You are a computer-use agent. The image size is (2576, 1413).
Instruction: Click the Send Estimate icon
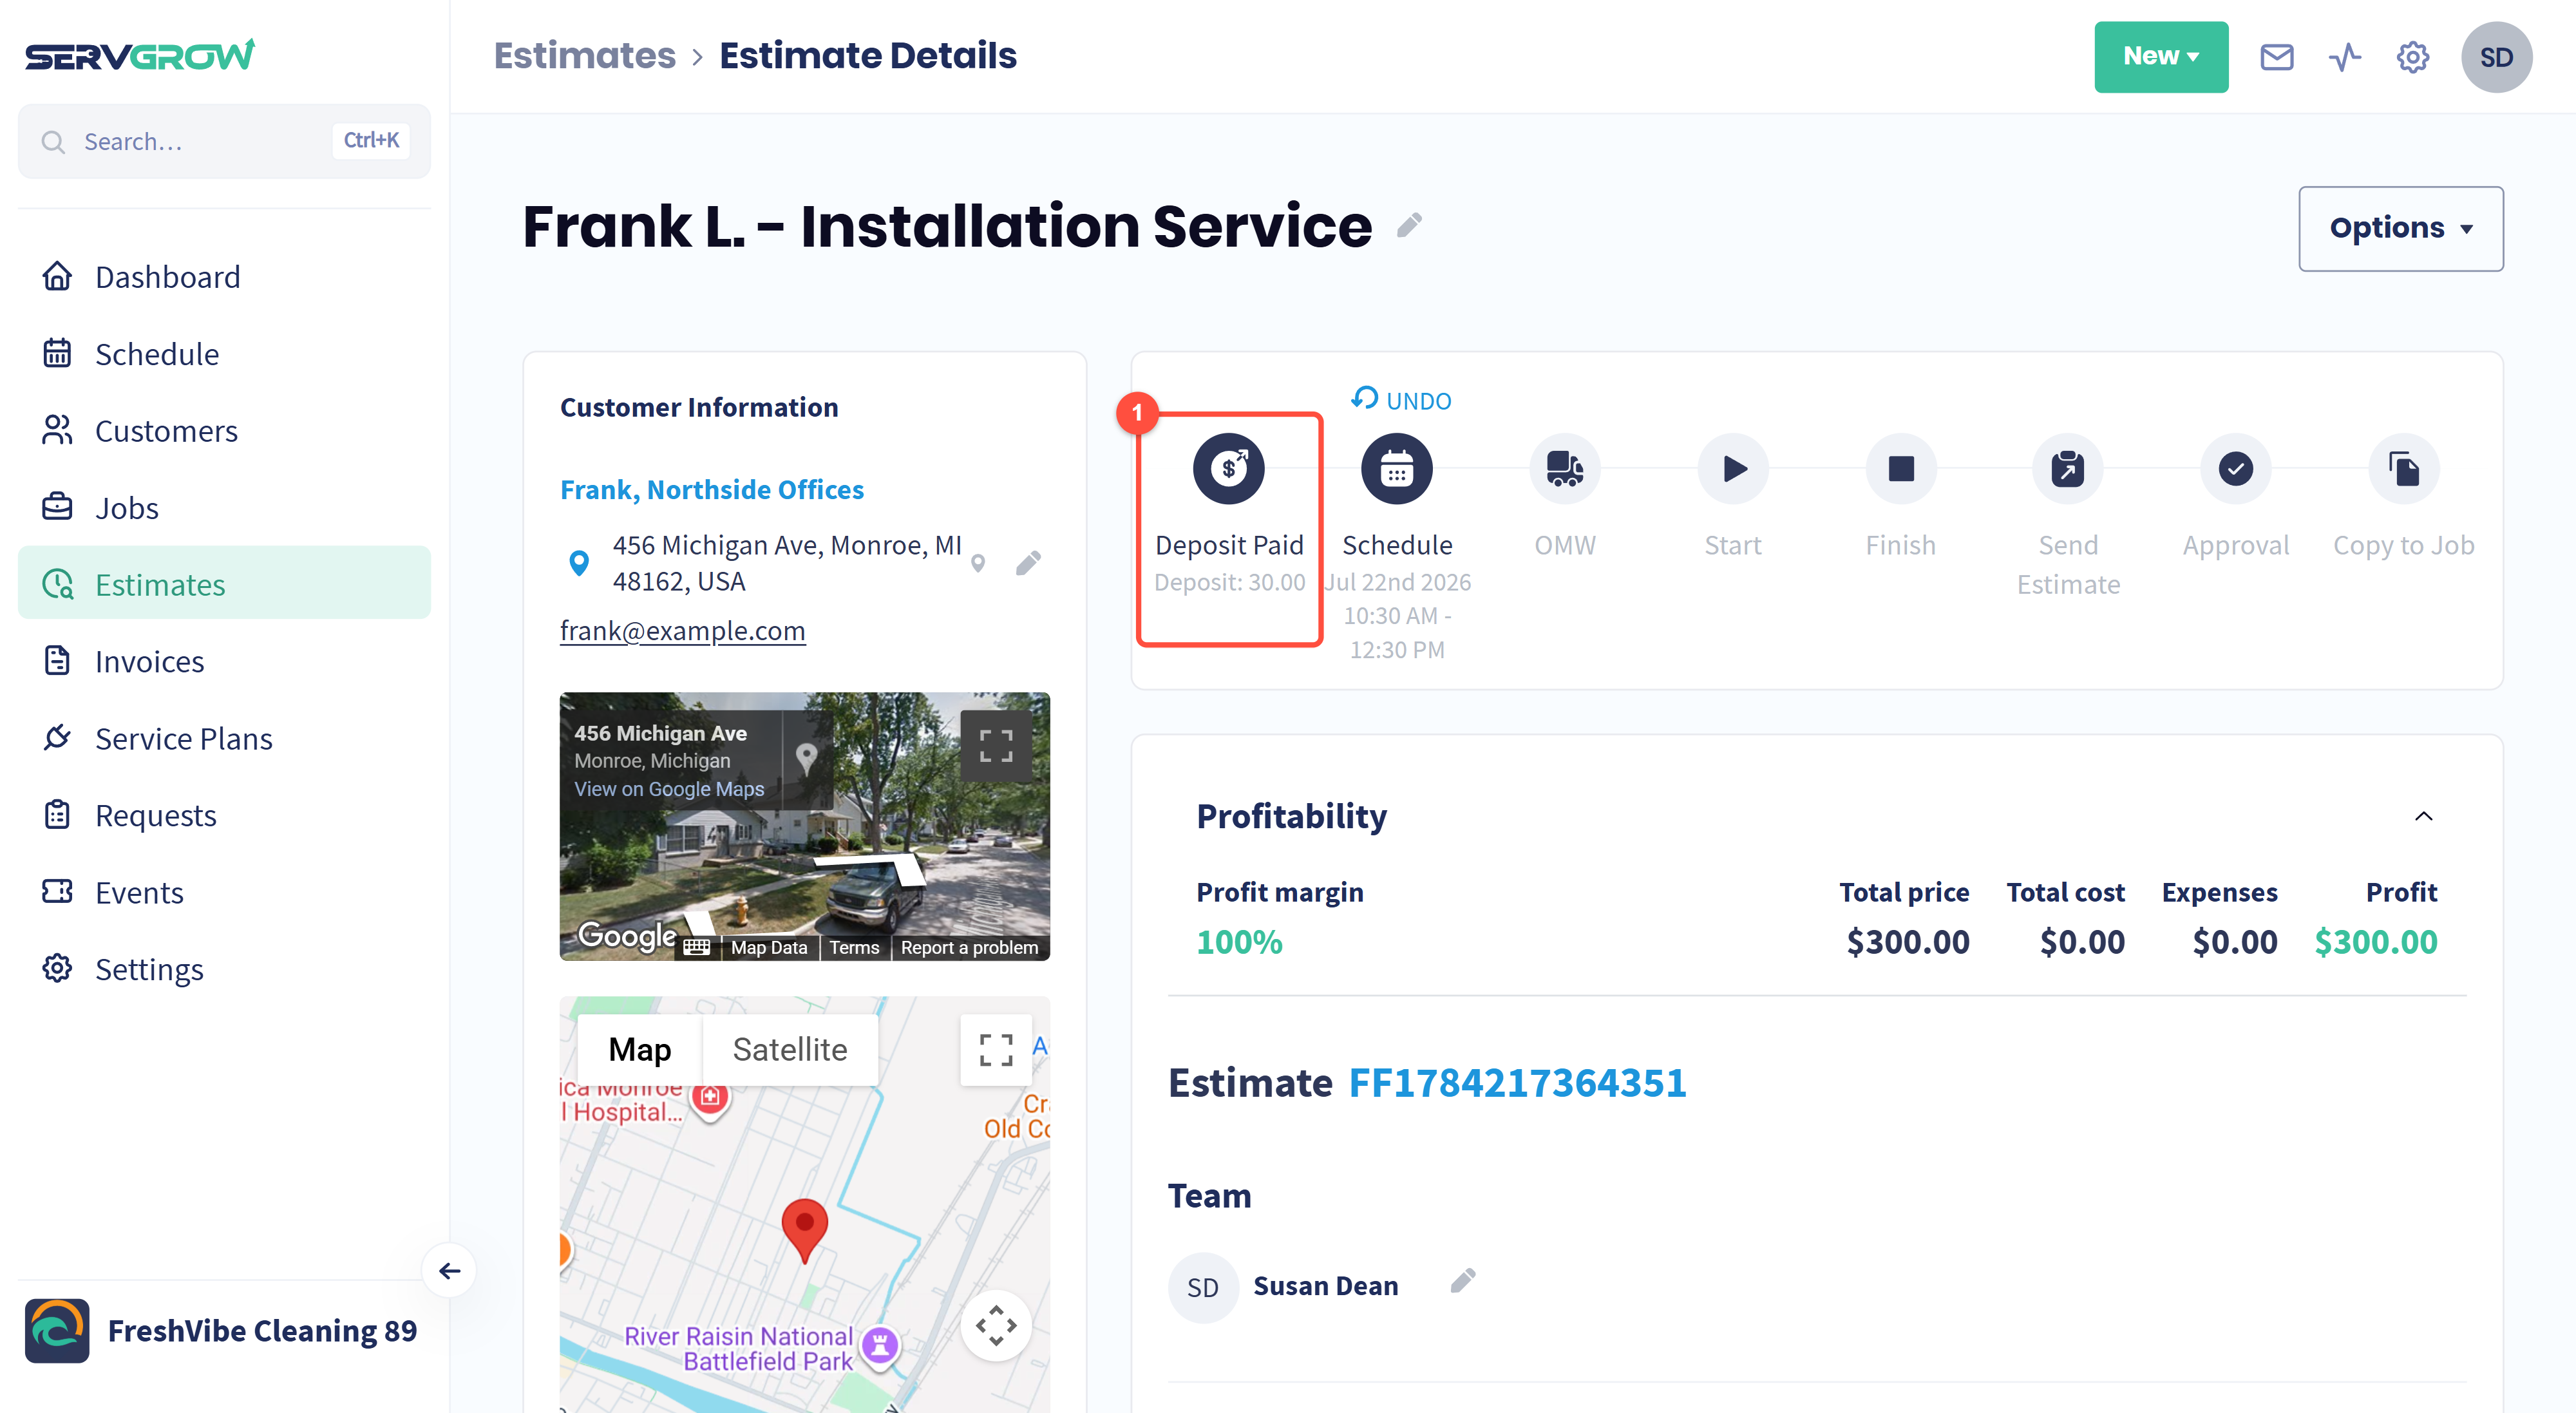[2067, 468]
